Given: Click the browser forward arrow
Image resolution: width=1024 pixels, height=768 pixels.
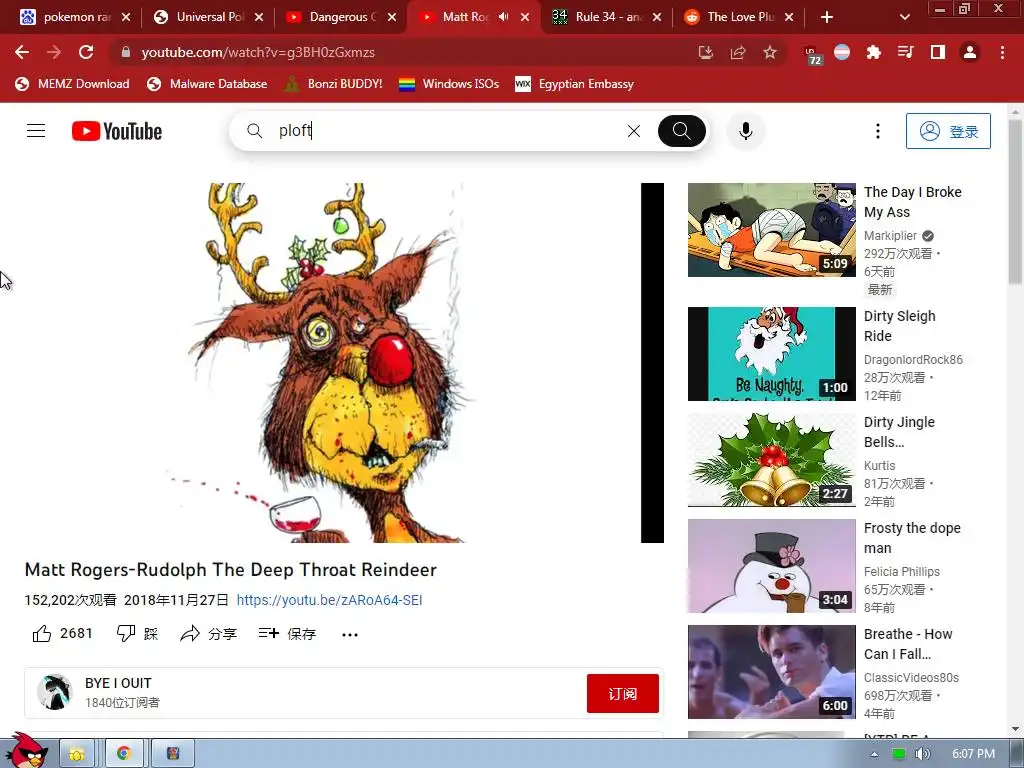Looking at the screenshot, I should click(54, 52).
